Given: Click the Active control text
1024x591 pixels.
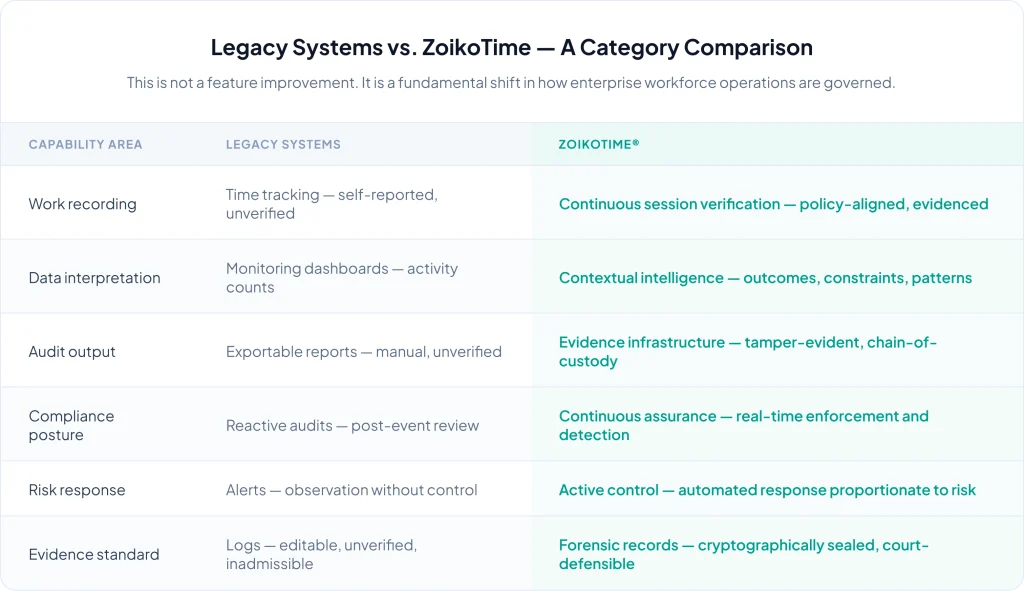Looking at the screenshot, I should click(x=767, y=490).
